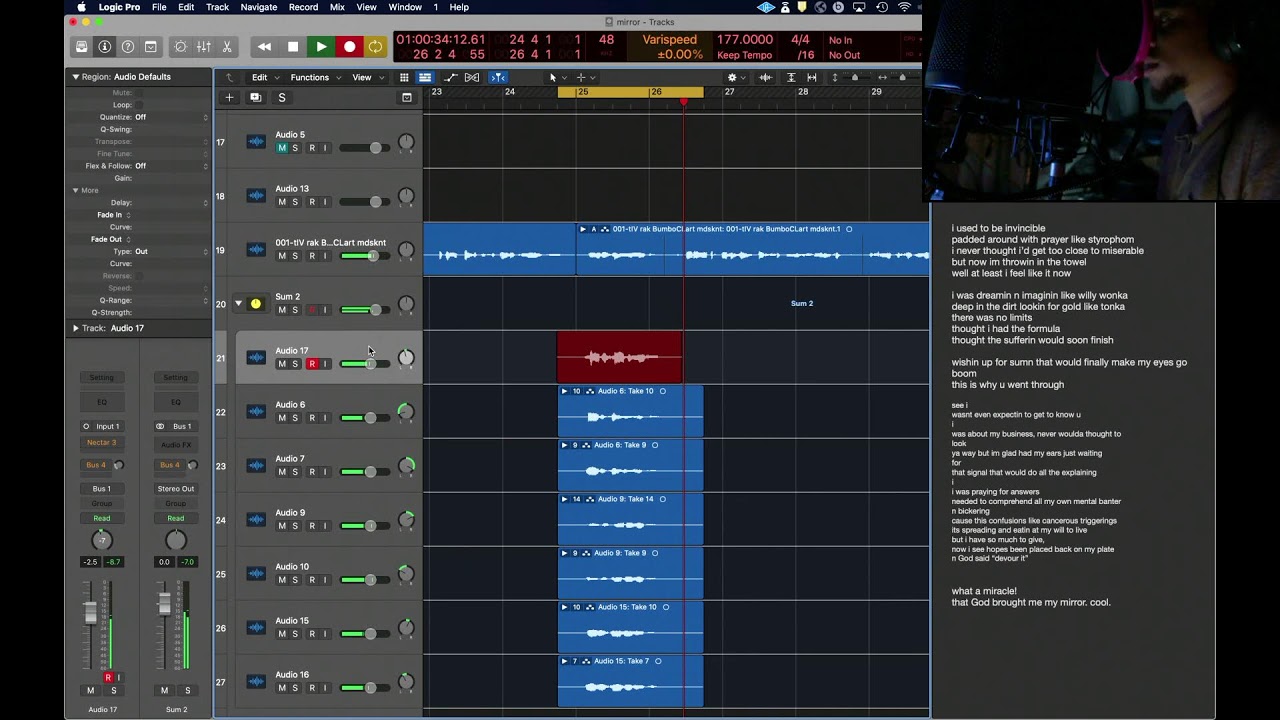The image size is (1280, 720).
Task: Toggle input monitoring on Audio 6
Action: 325,418
